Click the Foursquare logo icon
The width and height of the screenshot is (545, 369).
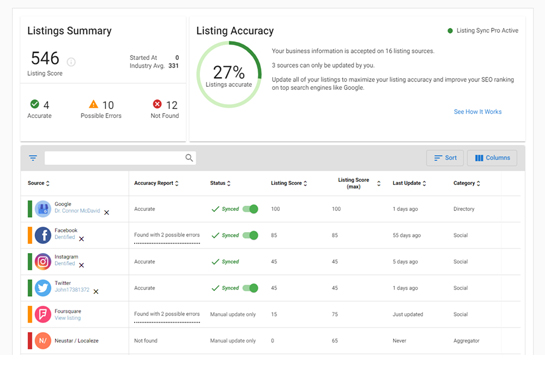pos(43,314)
